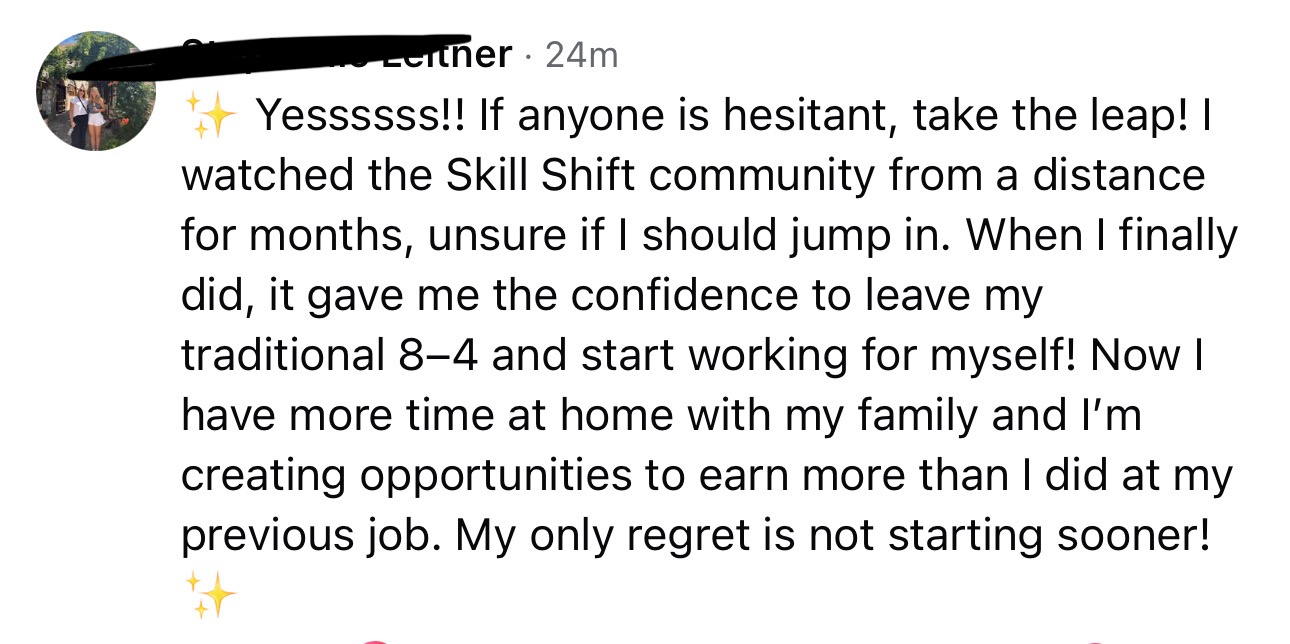Click the words previous job
The height and width of the screenshot is (644, 1290).
coord(311,538)
